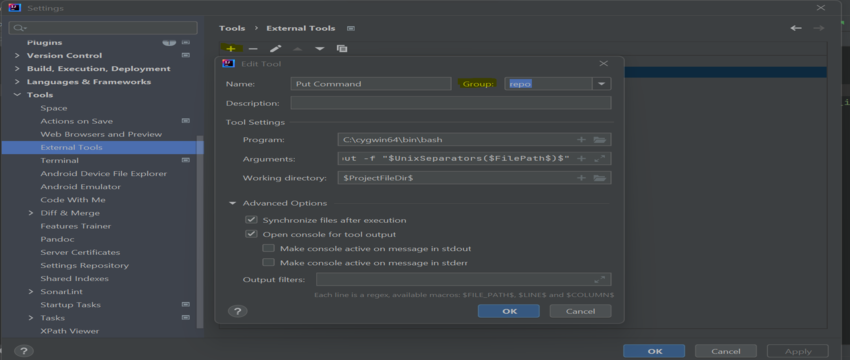The width and height of the screenshot is (850, 360).
Task: Uncheck Open console for tool output
Action: [x=251, y=234]
